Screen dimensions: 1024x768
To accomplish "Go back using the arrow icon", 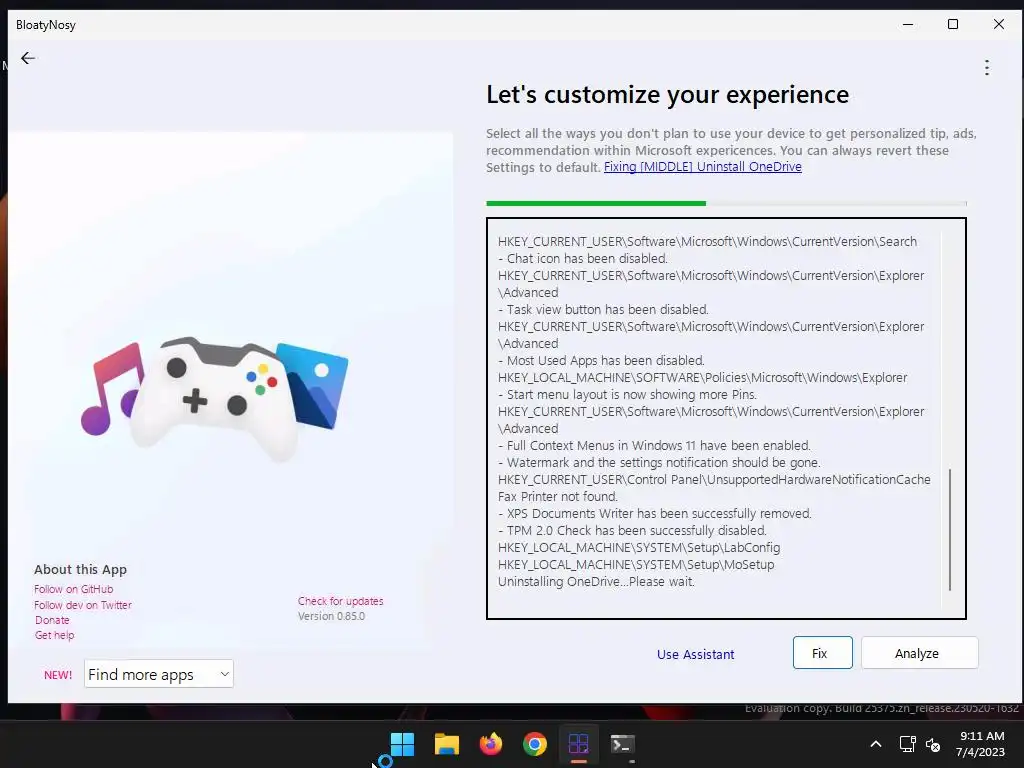I will click(x=28, y=58).
